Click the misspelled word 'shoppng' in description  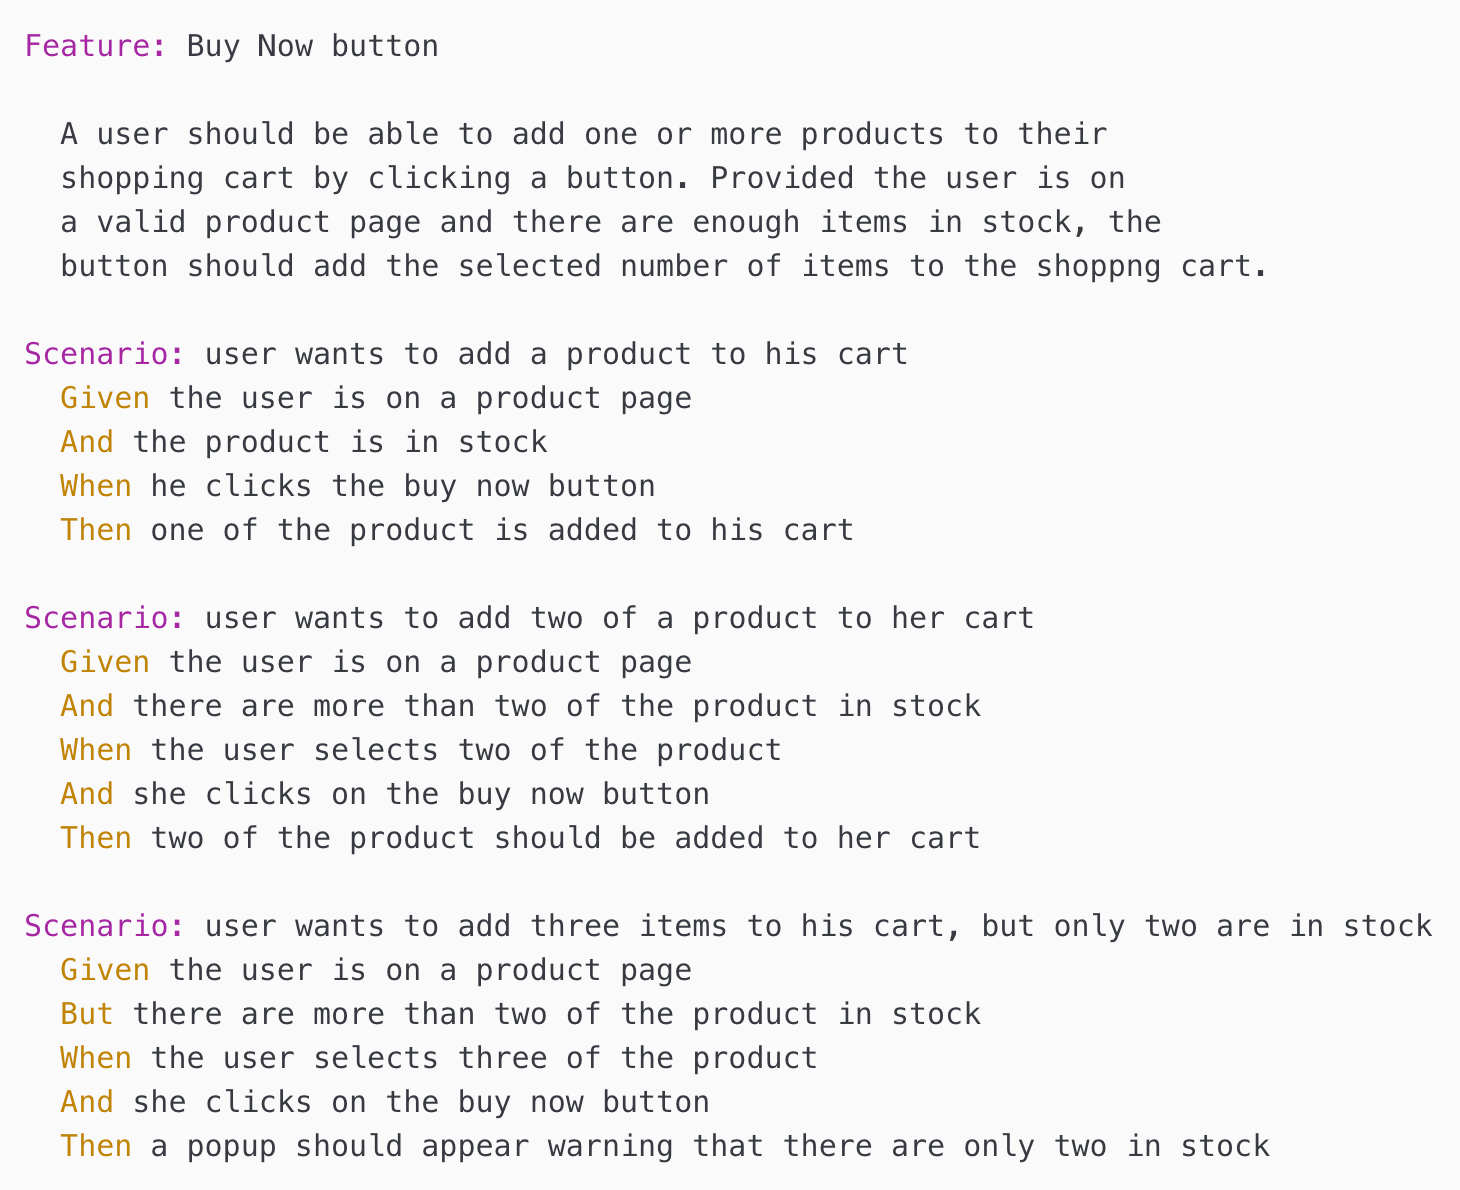1098,266
